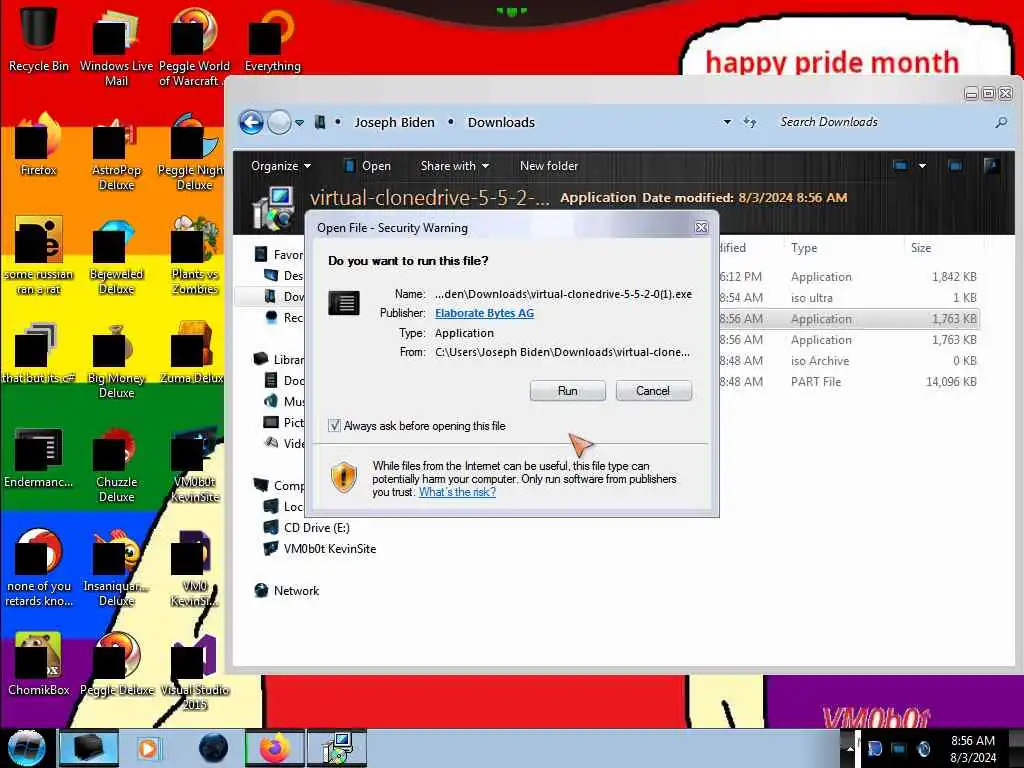
Task: Select the Firefox desktop icon
Action: [x=39, y=145]
